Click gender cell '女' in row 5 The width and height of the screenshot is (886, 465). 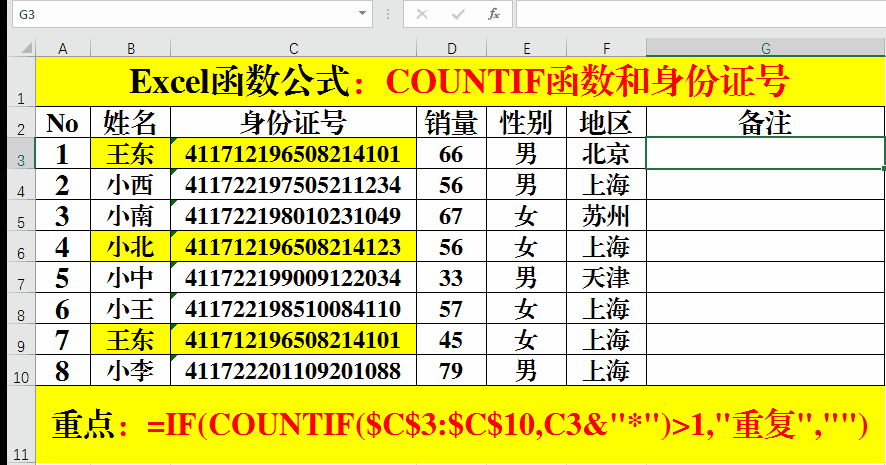[x=526, y=215]
